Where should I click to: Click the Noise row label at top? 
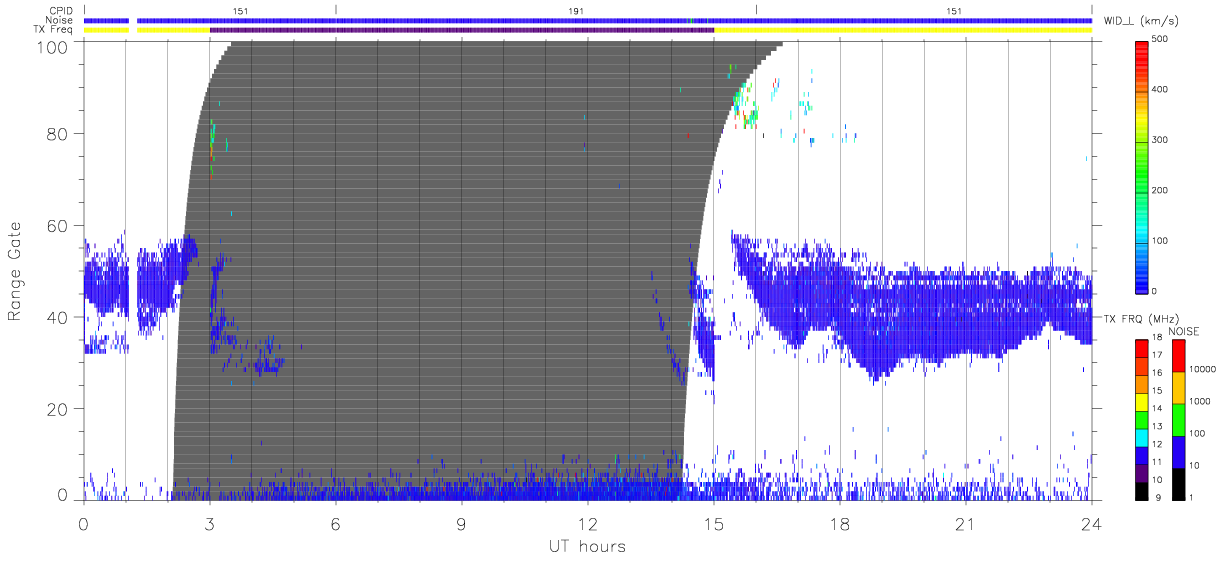point(61,20)
